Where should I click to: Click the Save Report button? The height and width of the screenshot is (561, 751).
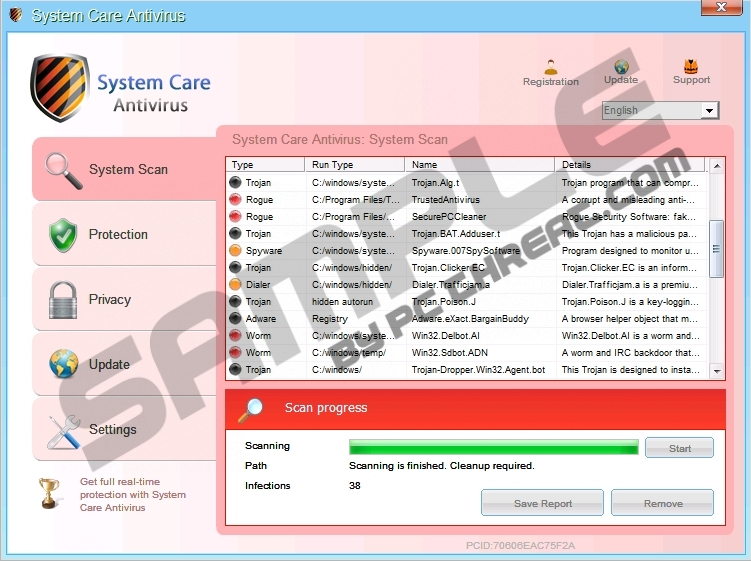[x=542, y=503]
